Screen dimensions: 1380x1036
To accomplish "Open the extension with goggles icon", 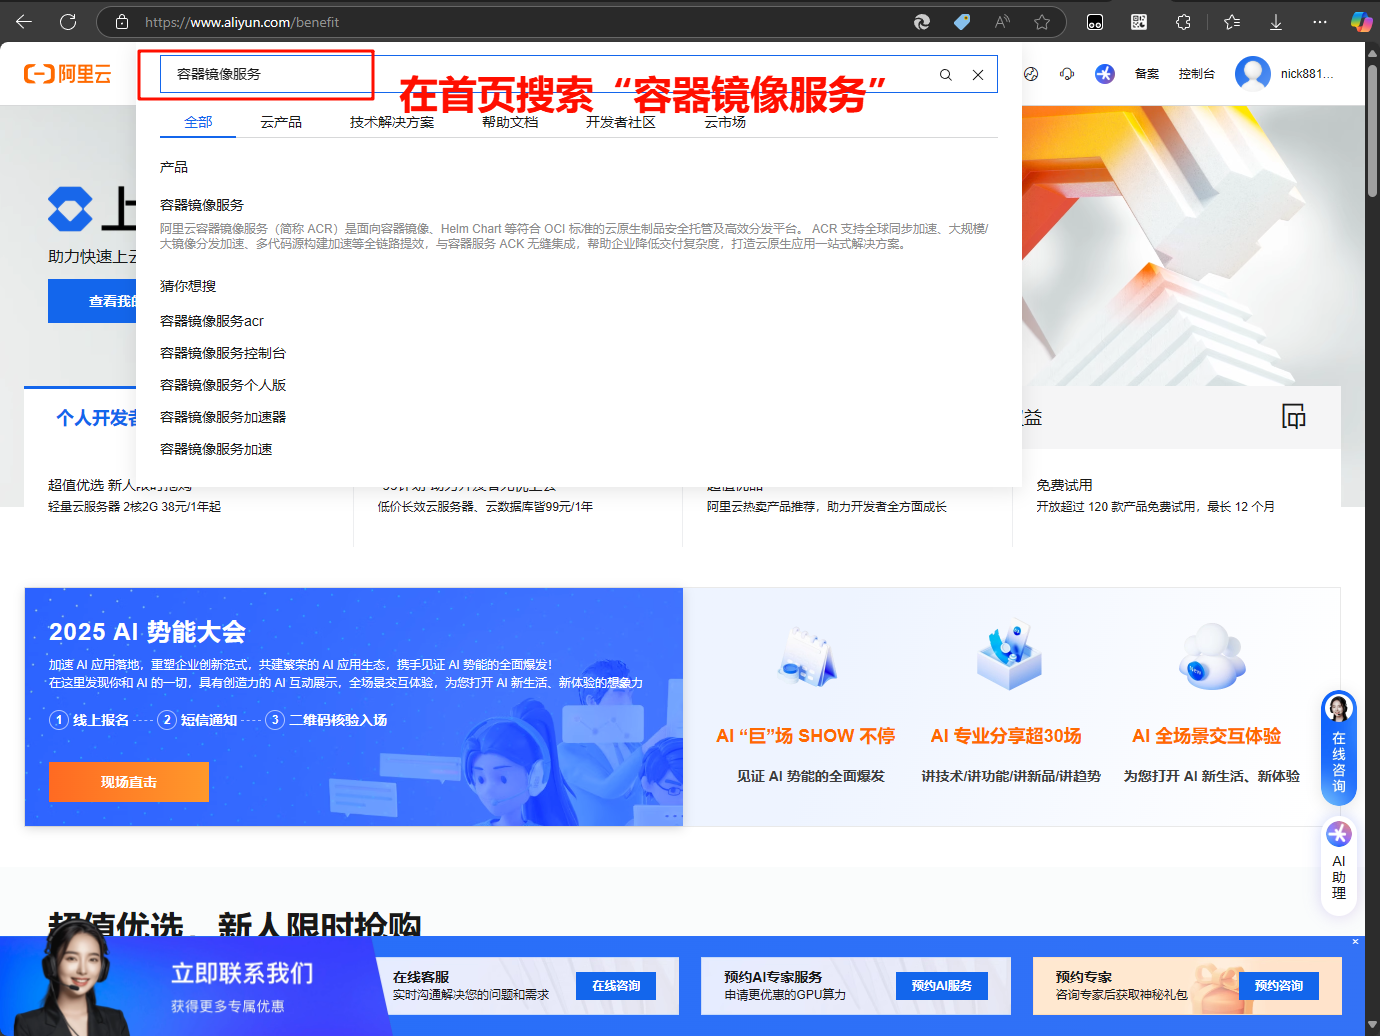I will (1095, 22).
